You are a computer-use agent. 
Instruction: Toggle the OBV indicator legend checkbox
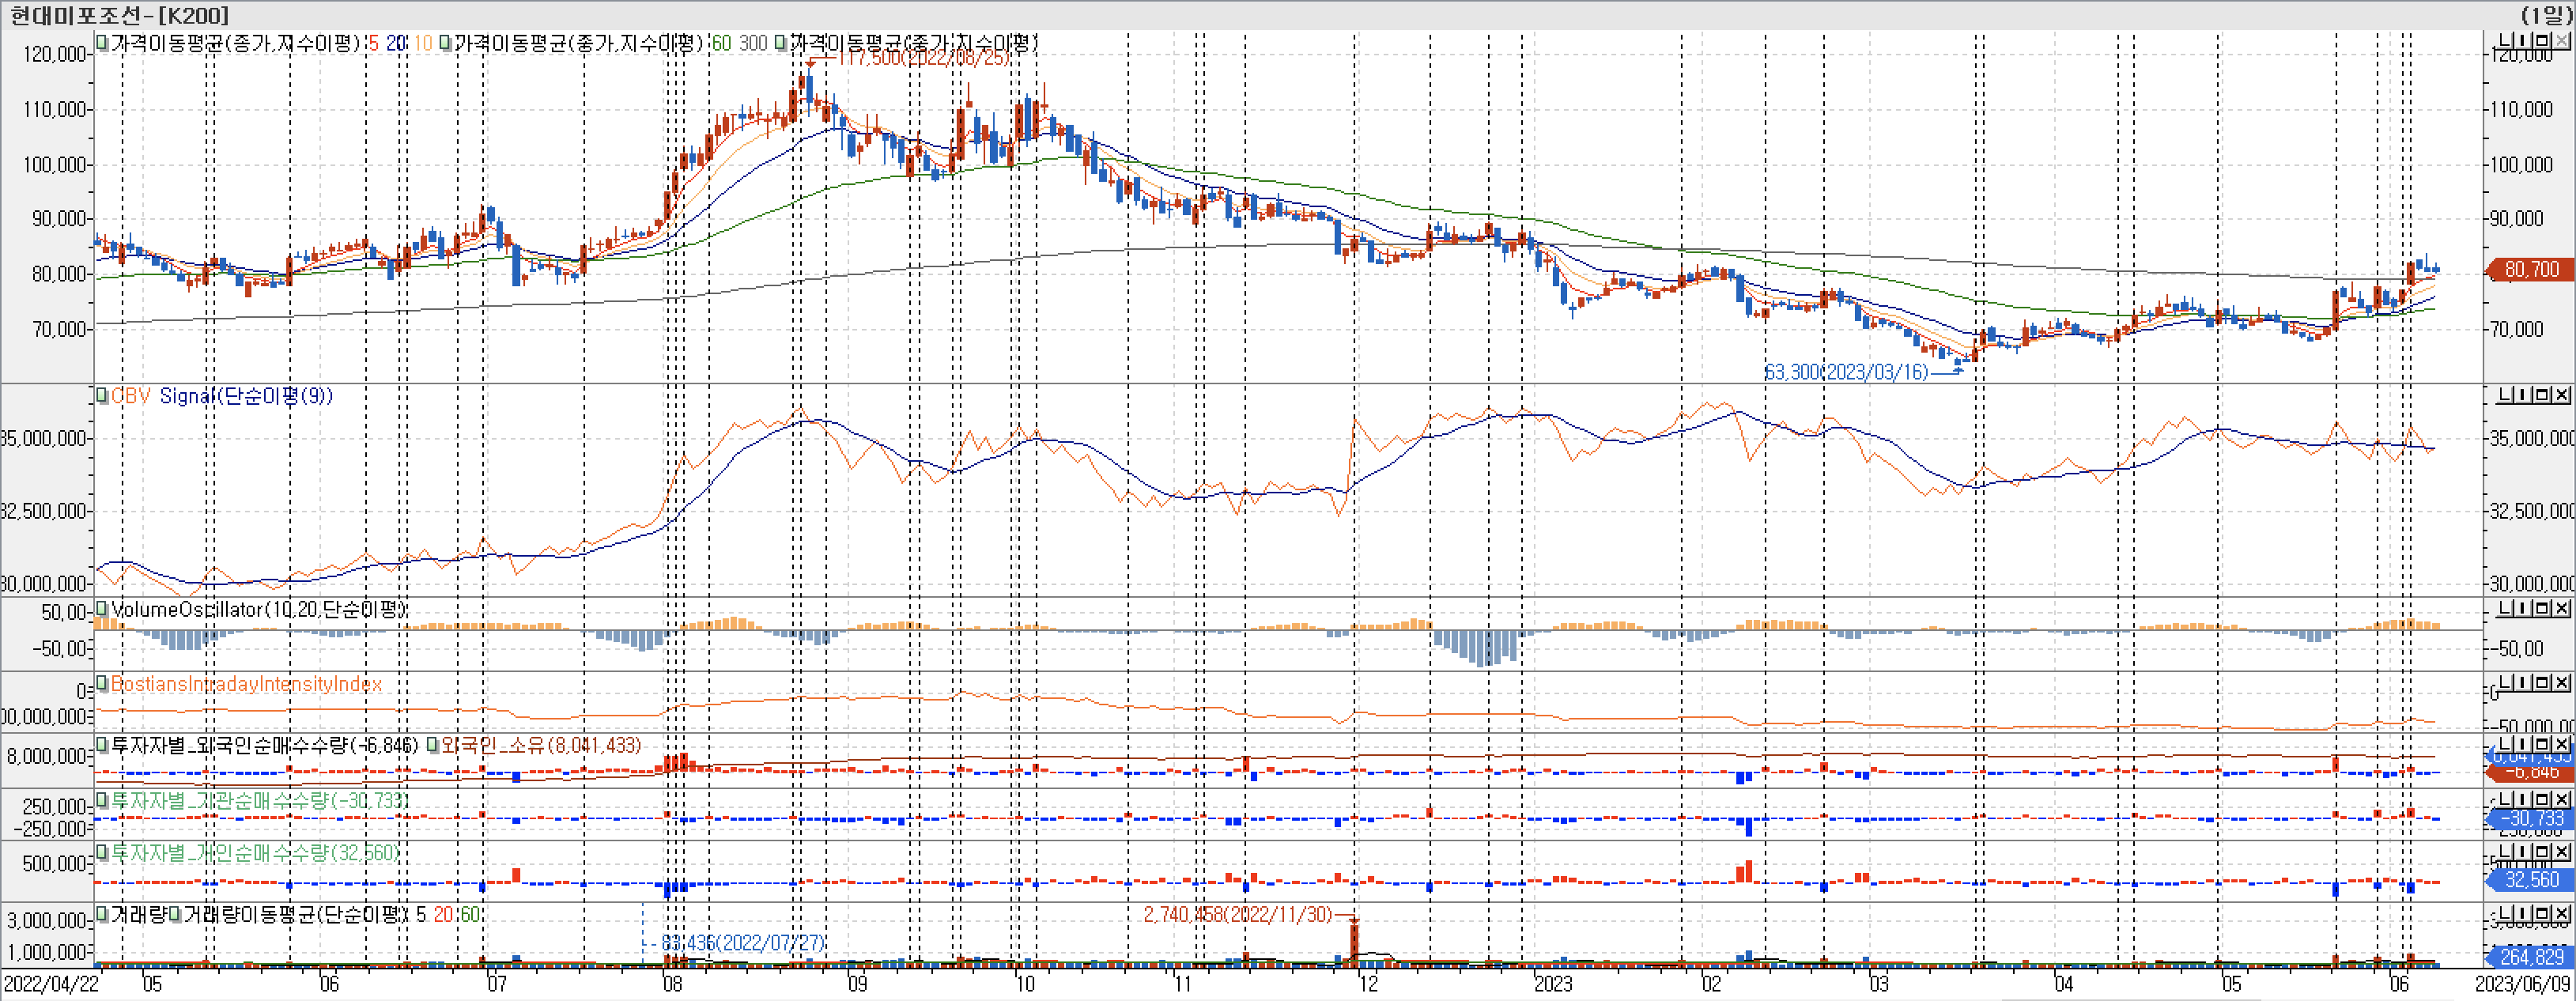pos(102,396)
